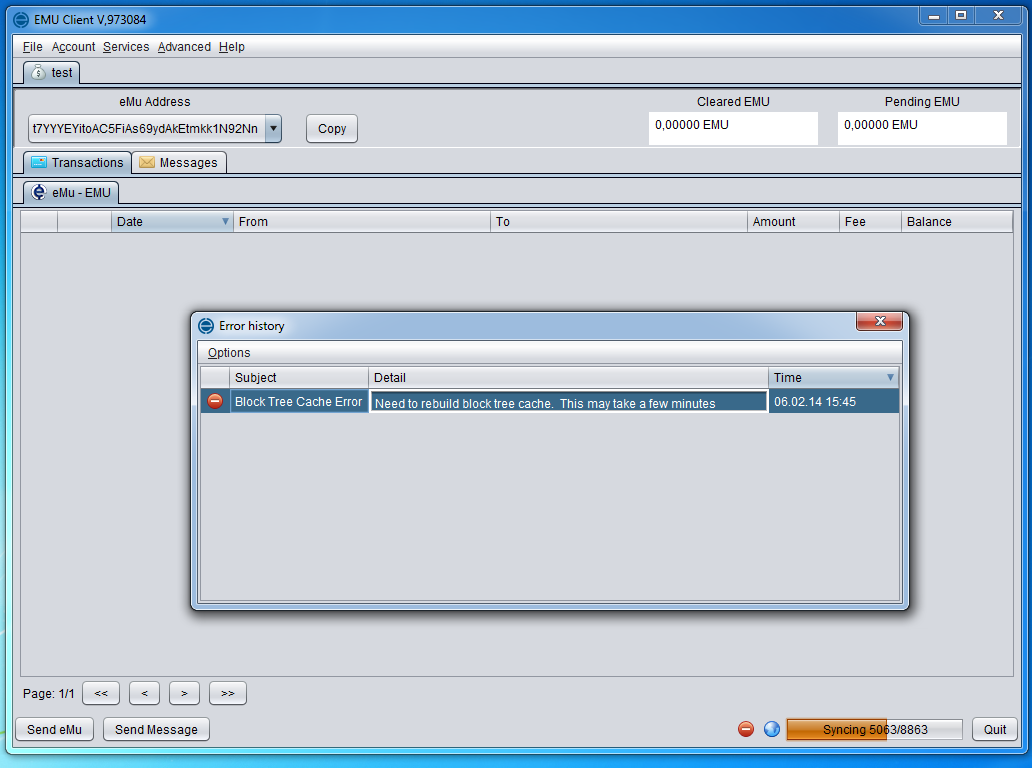Click the Error history dialog title icon
The height and width of the screenshot is (768, 1032).
[206, 326]
